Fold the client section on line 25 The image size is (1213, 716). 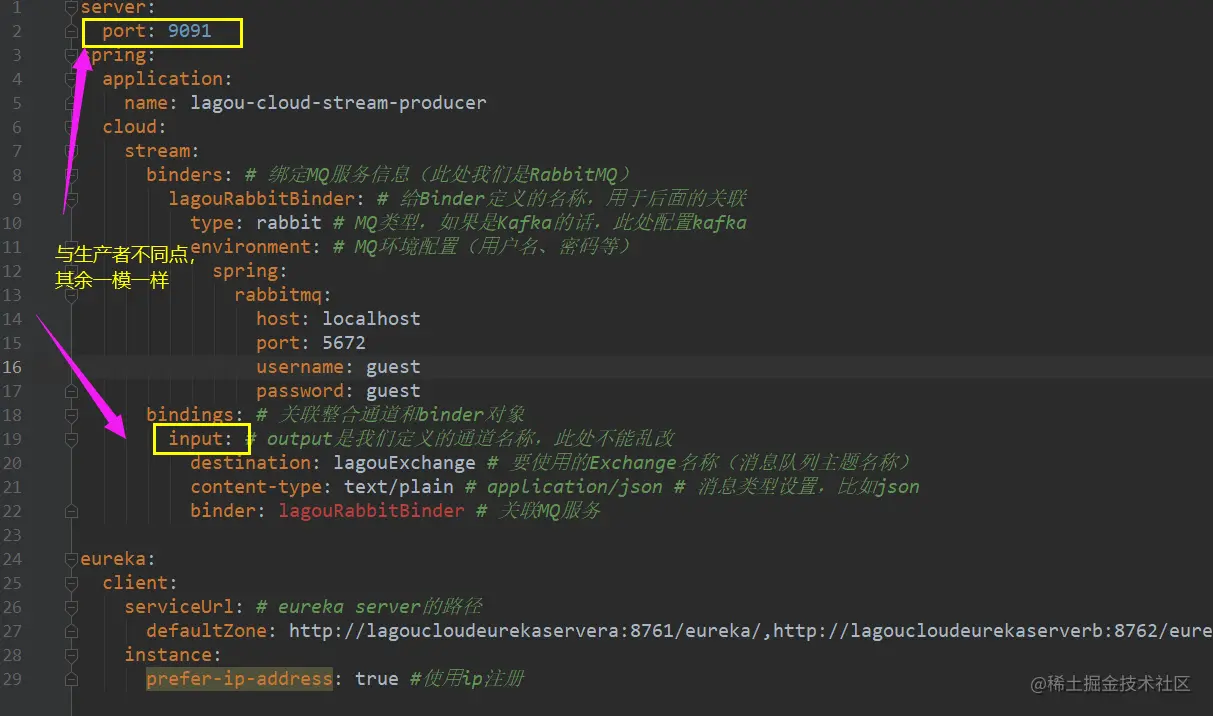[x=70, y=583]
